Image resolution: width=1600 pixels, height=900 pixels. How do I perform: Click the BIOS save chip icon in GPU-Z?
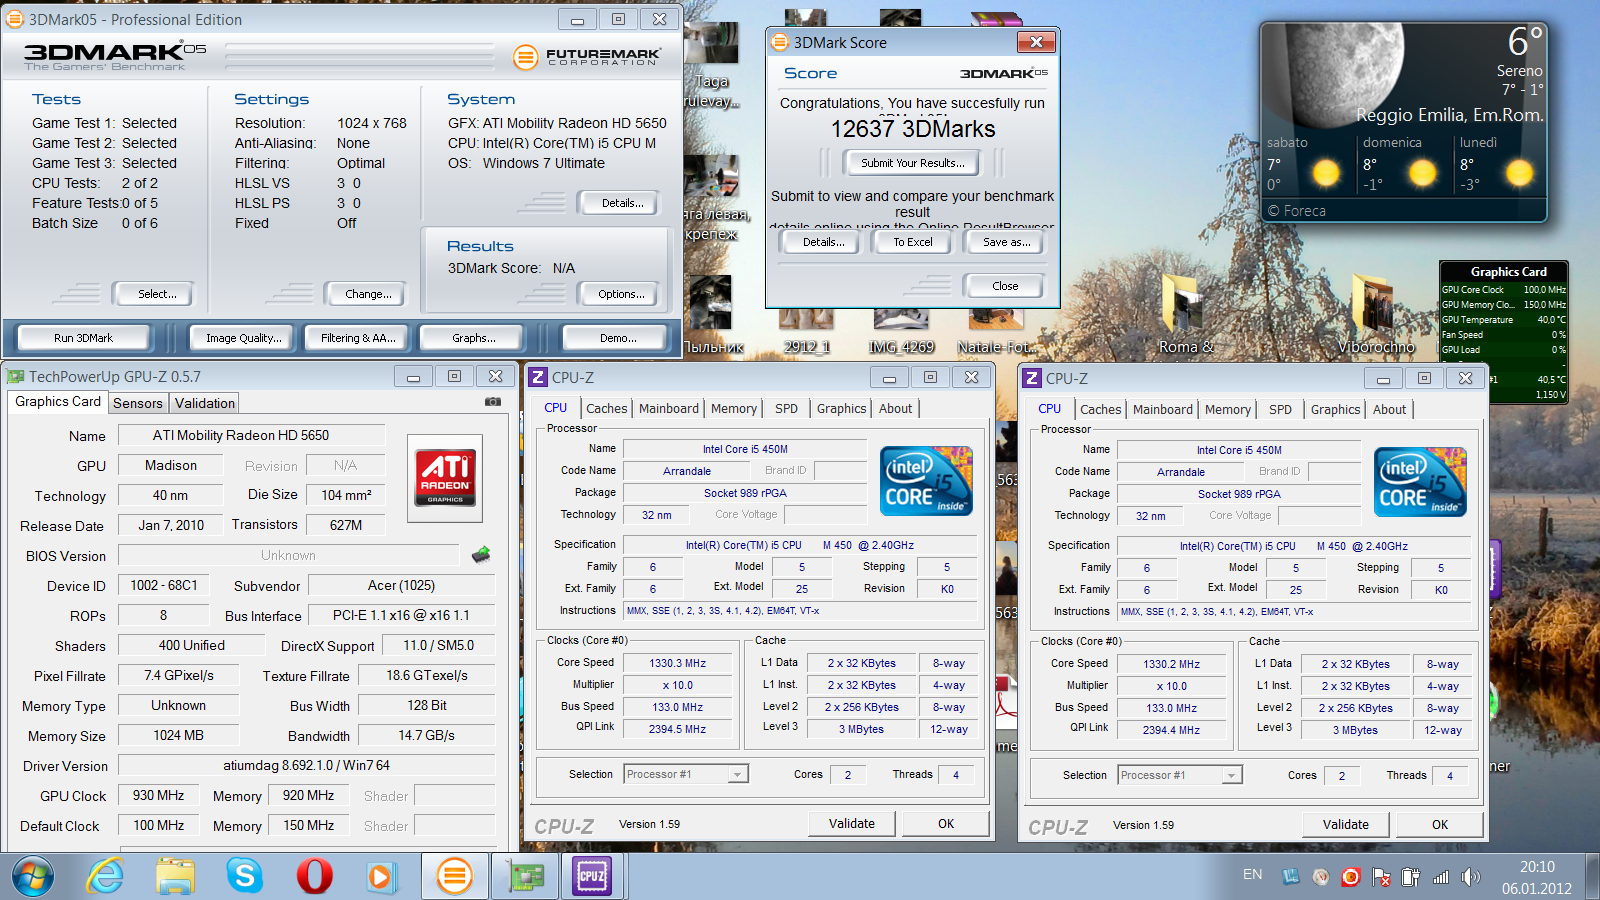[x=481, y=554]
